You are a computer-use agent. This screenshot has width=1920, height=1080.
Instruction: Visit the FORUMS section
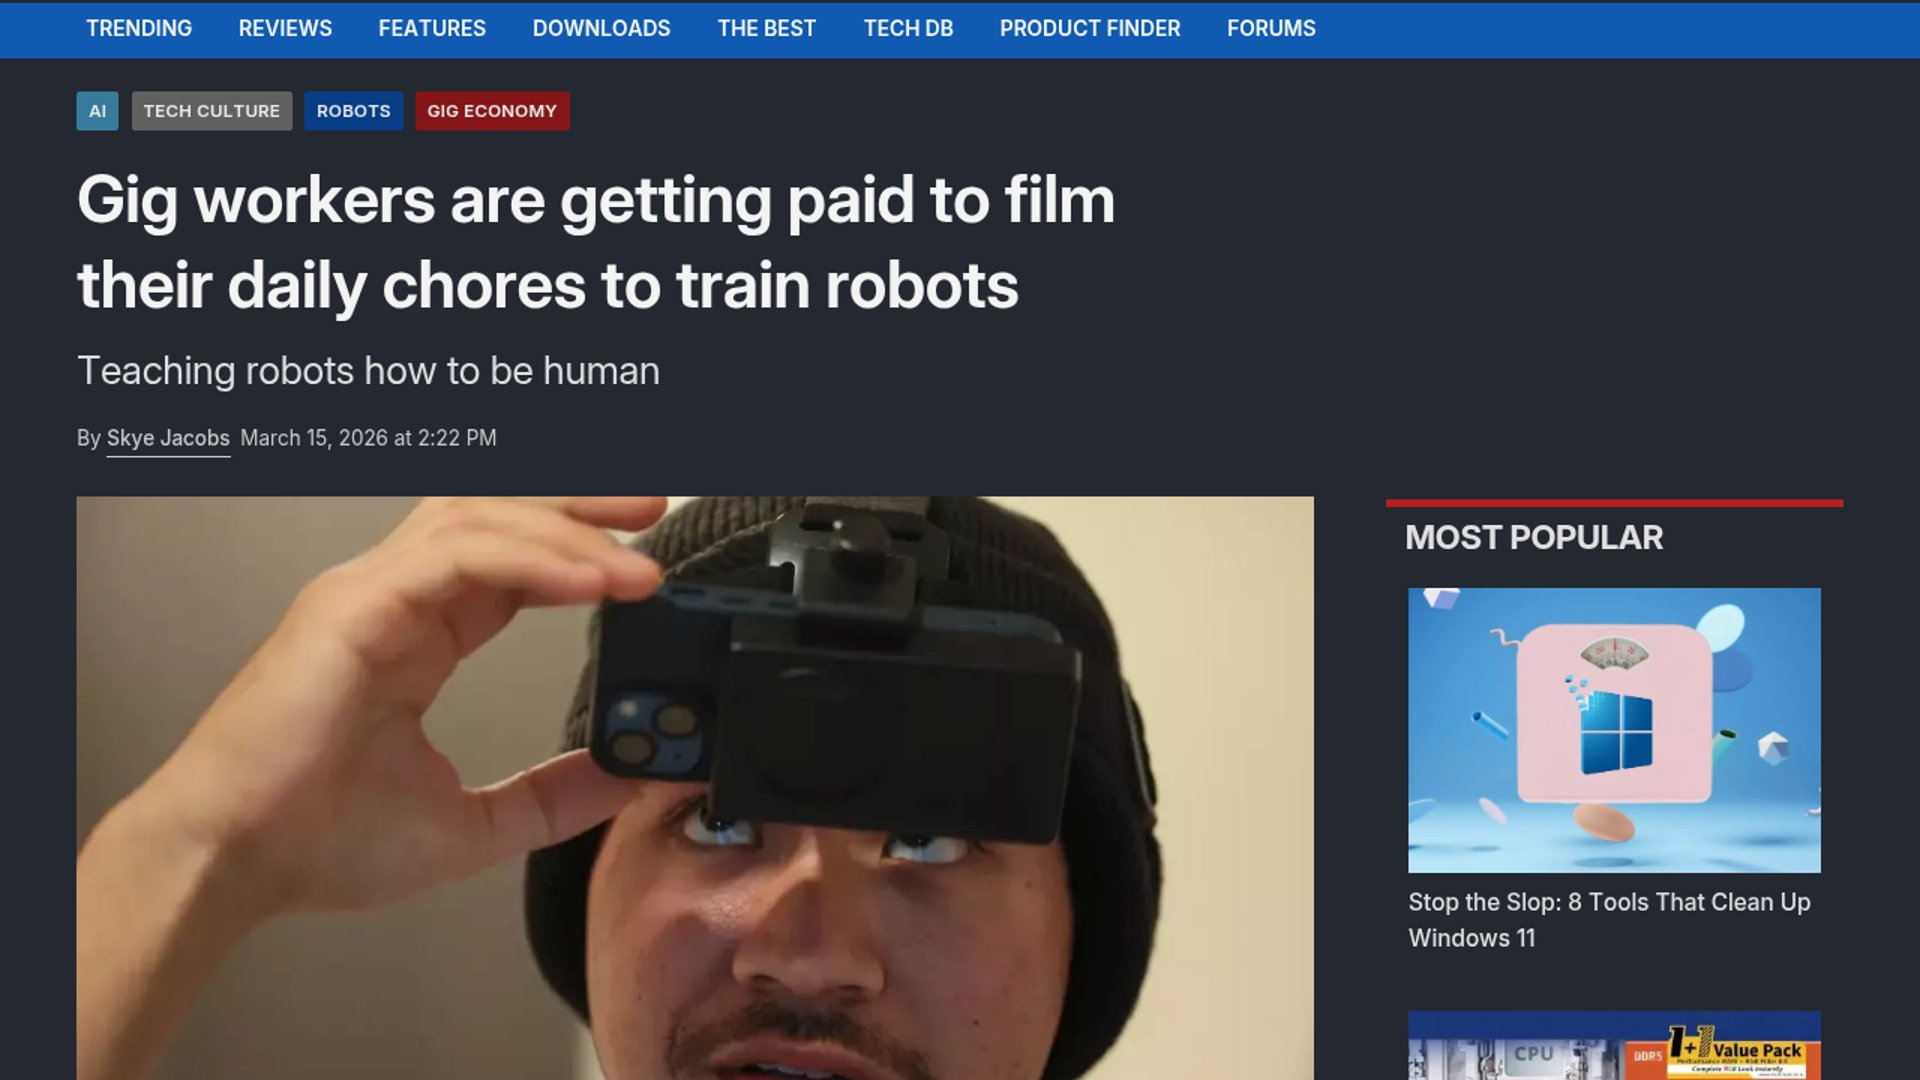[1271, 28]
